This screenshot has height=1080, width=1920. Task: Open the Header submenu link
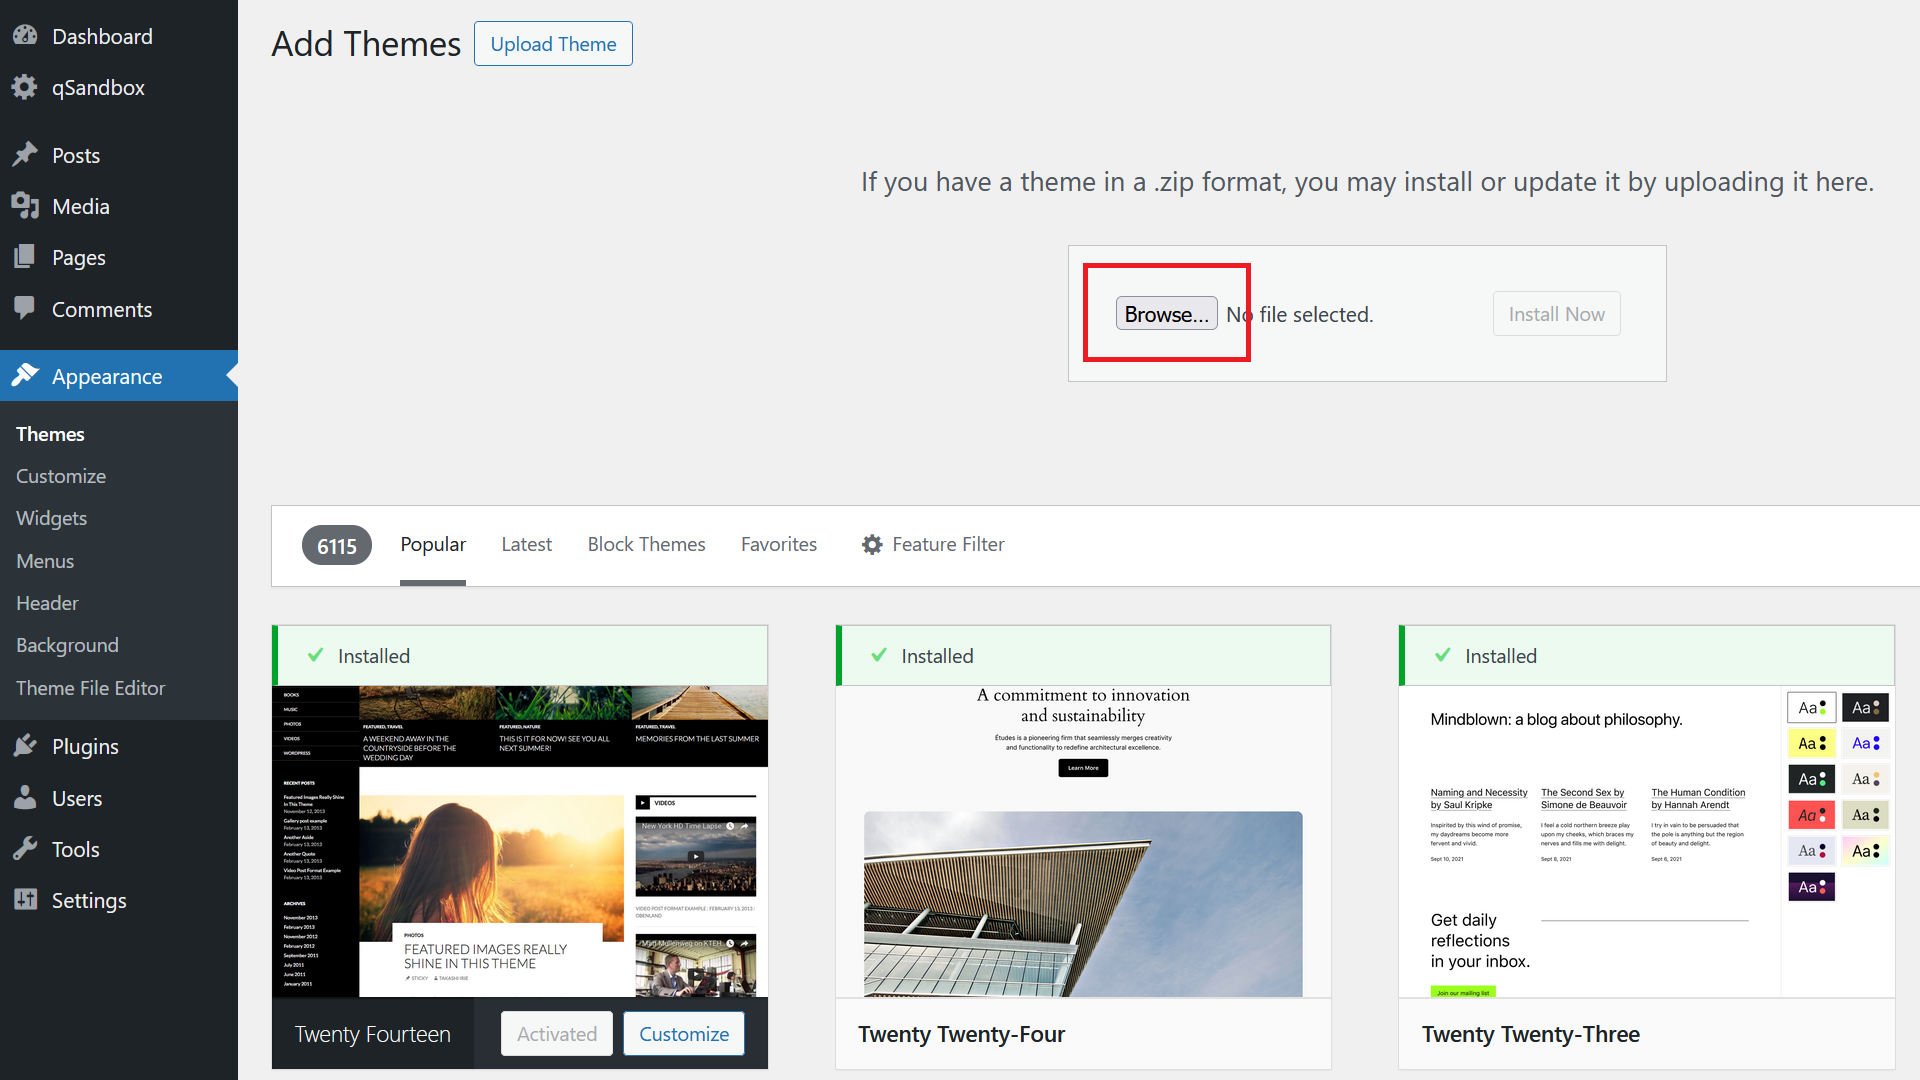tap(47, 603)
